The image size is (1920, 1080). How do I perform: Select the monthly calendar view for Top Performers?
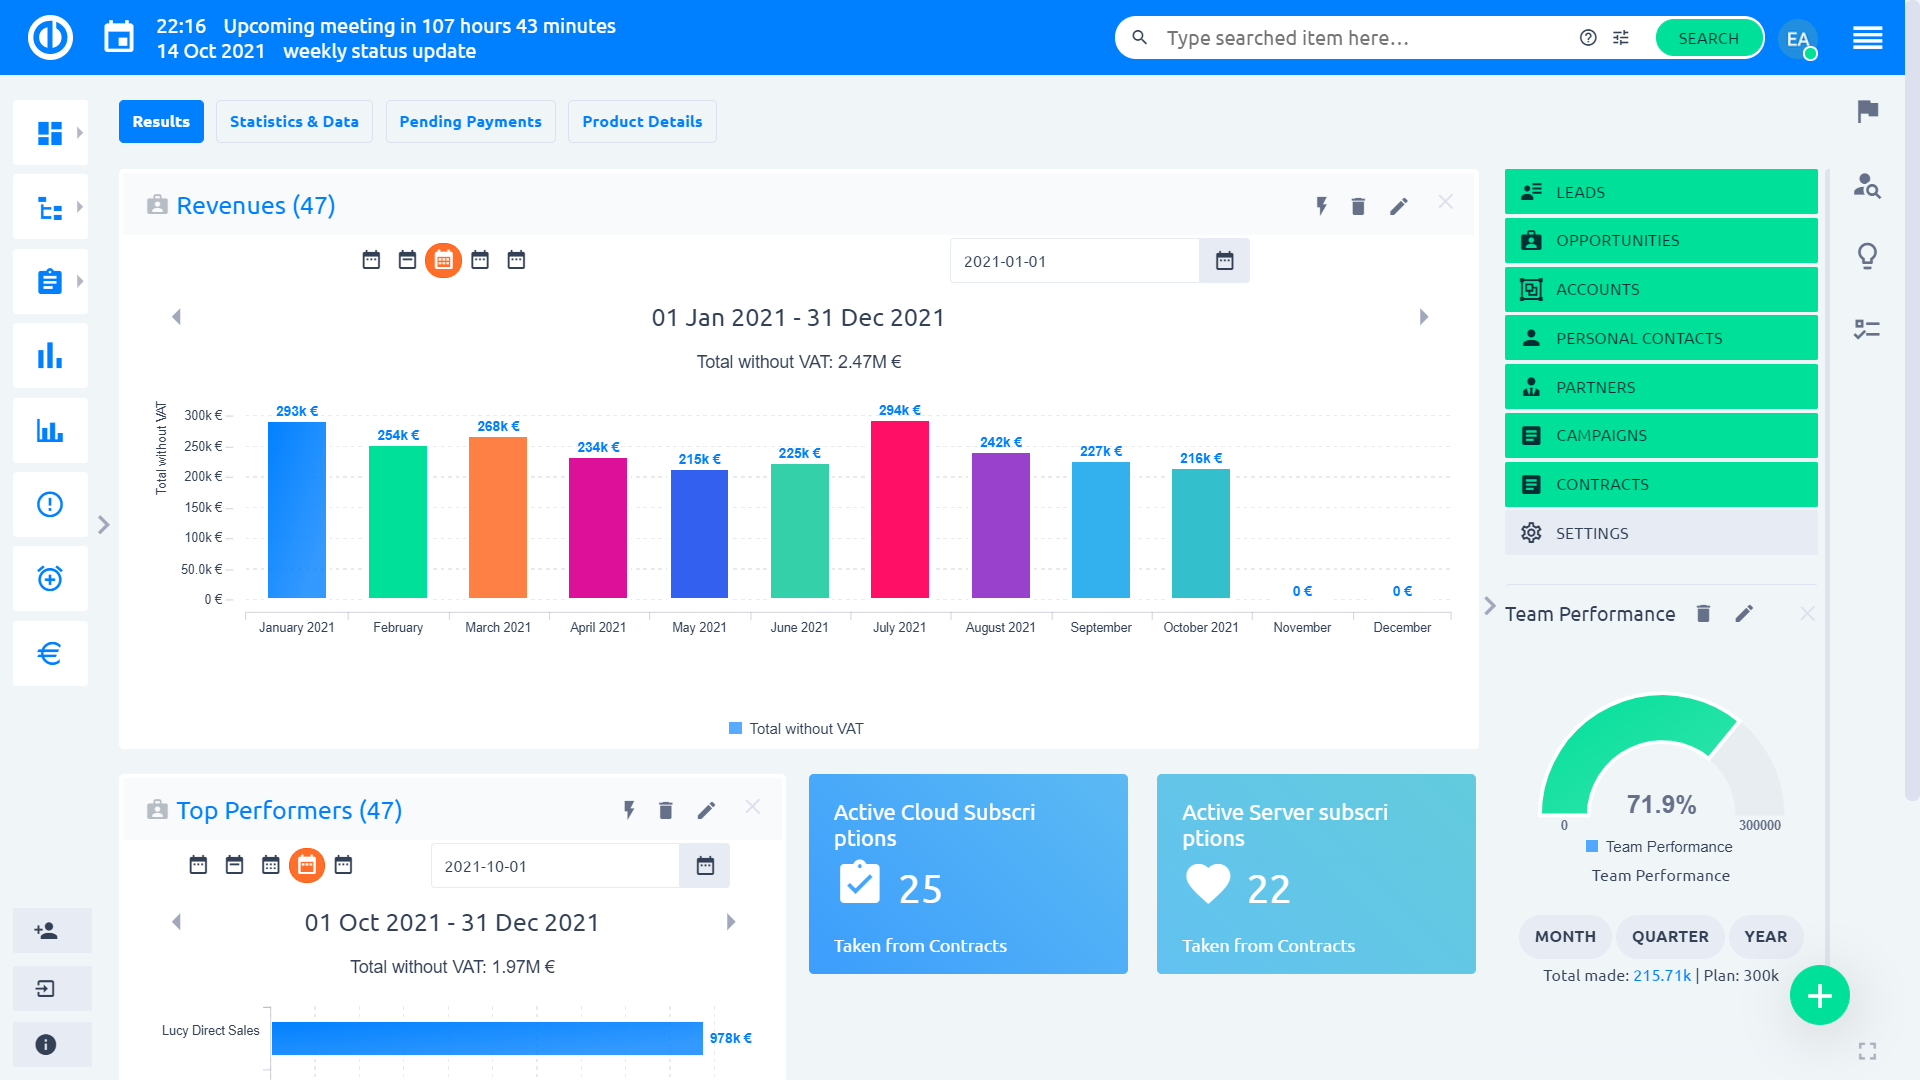[x=271, y=866]
